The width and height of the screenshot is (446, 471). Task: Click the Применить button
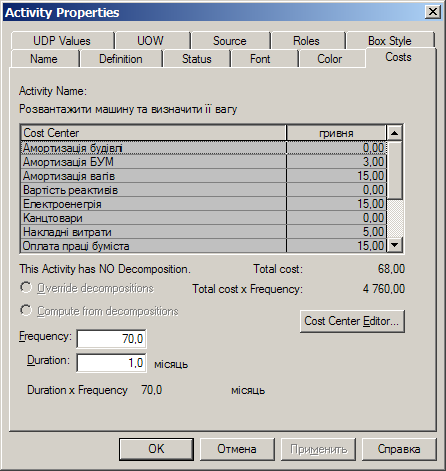coord(318,449)
